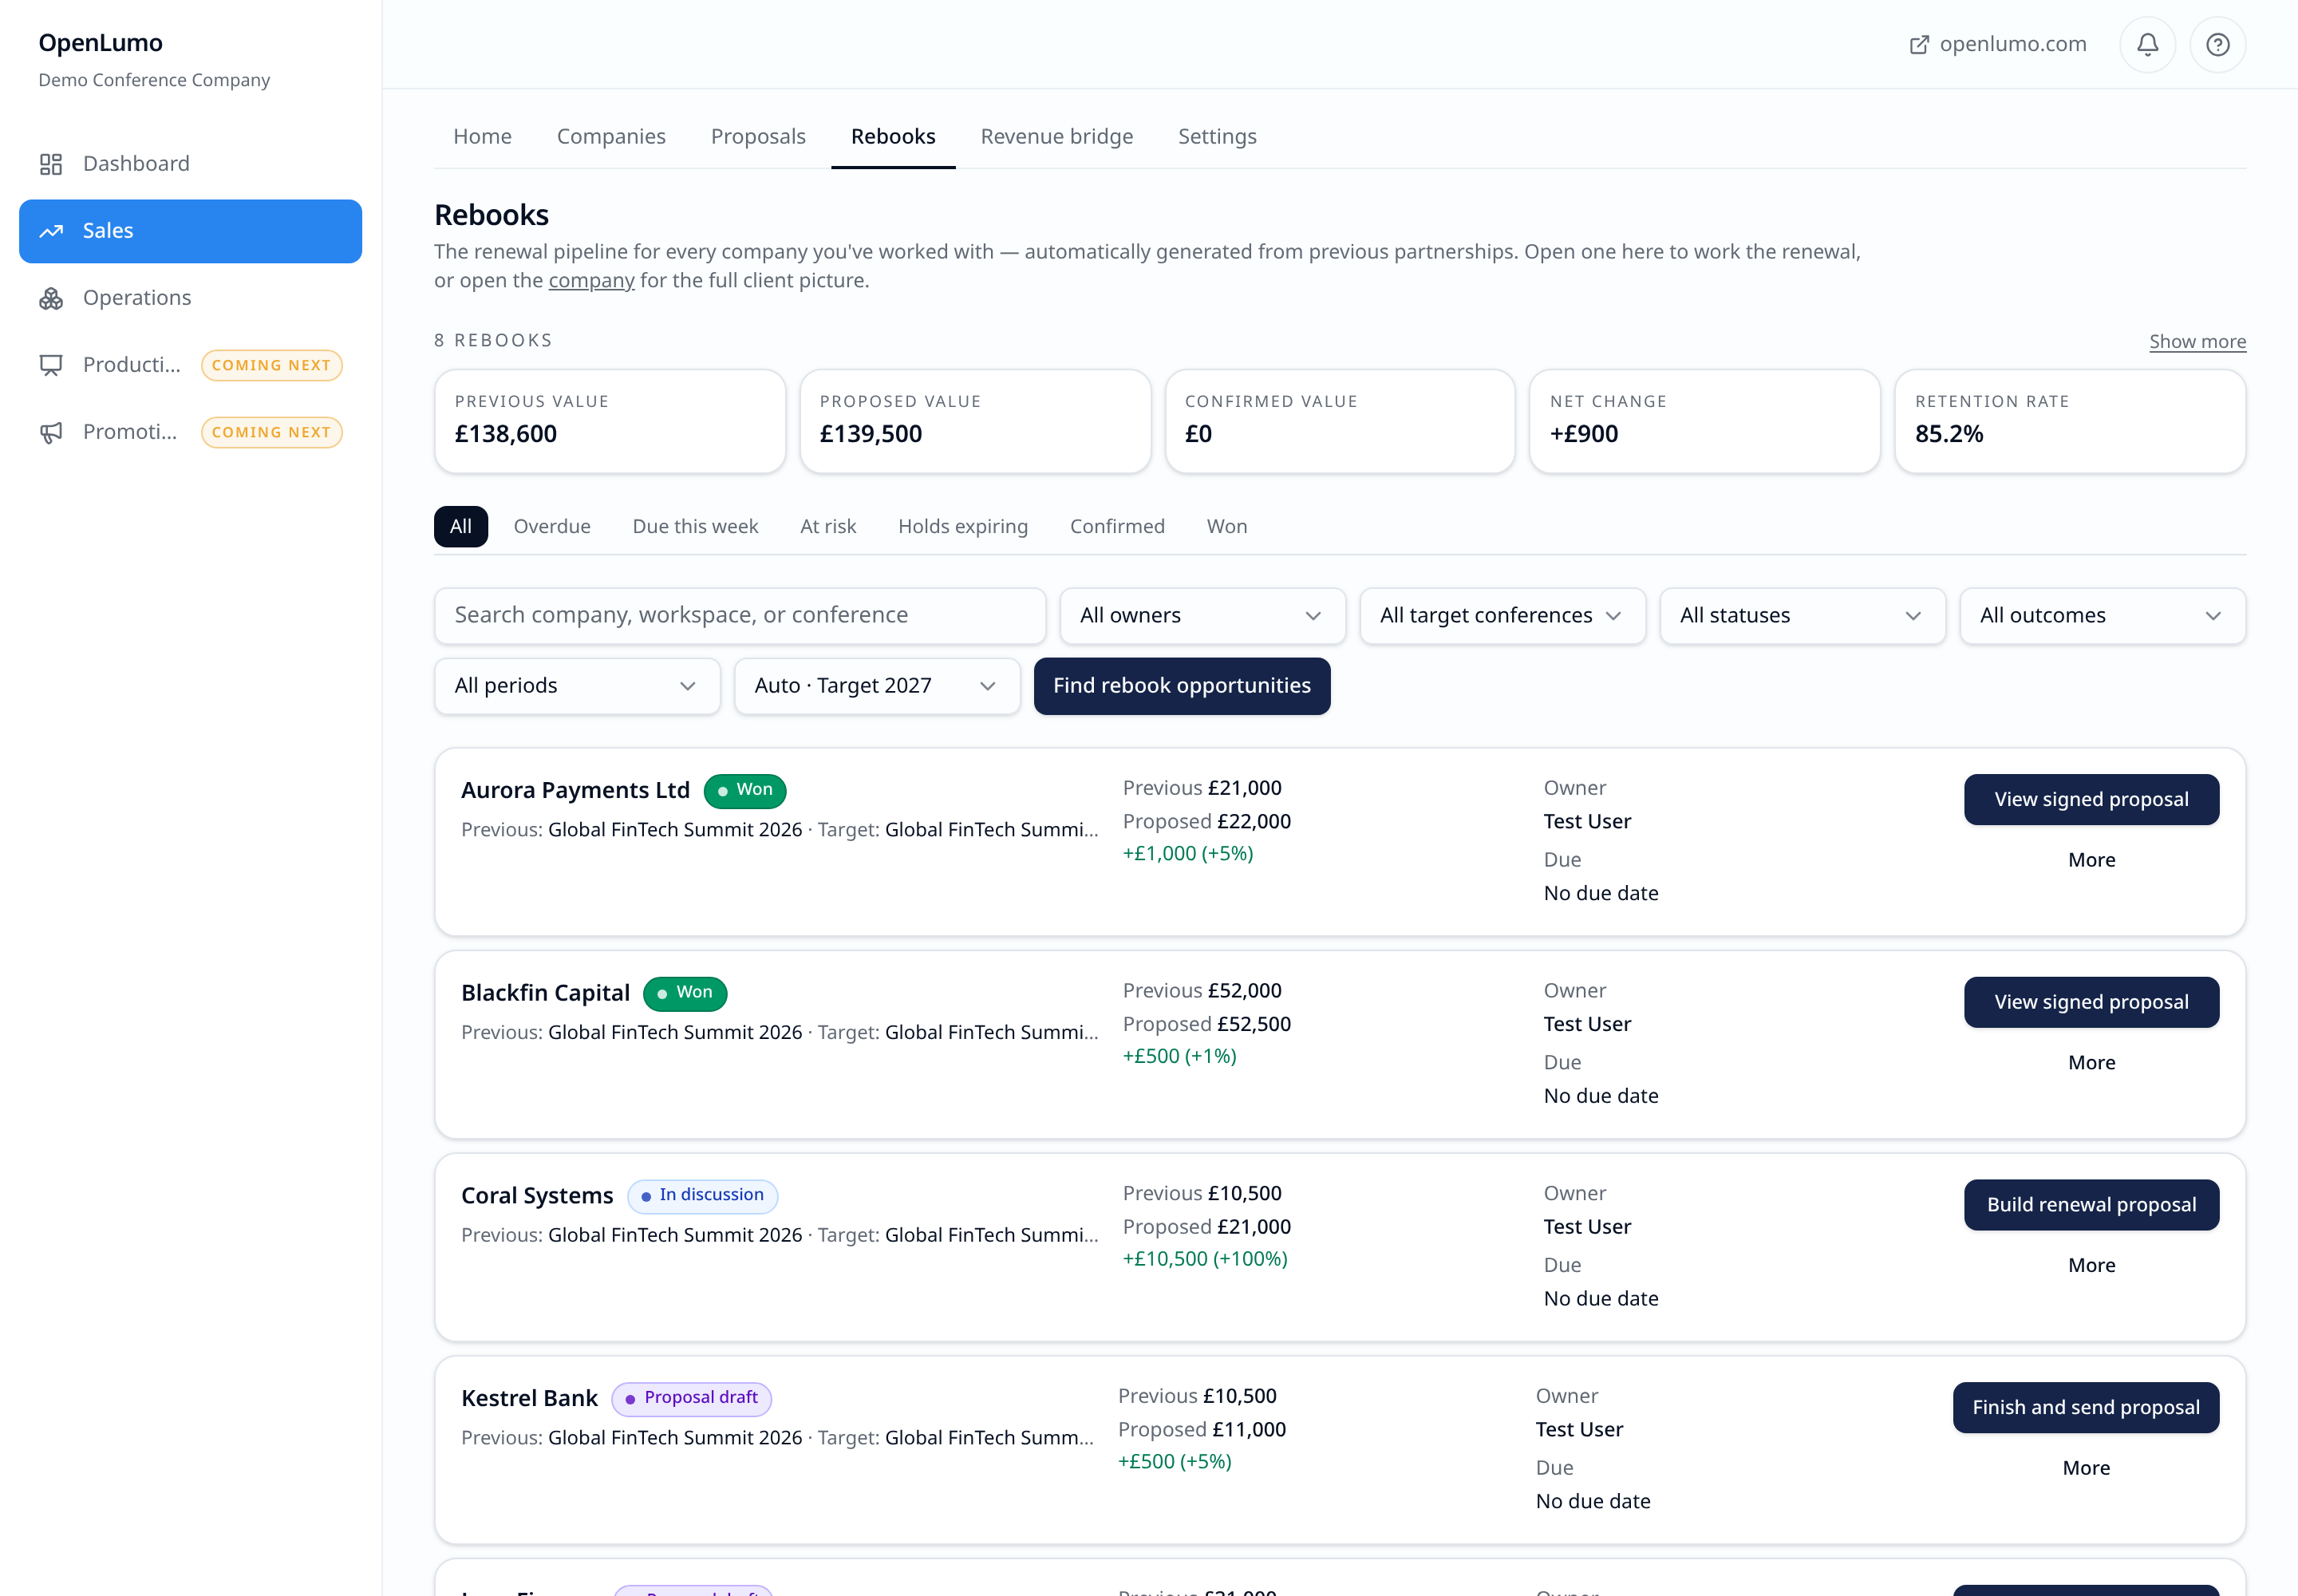Click the Production presentation board icon

(x=51, y=365)
